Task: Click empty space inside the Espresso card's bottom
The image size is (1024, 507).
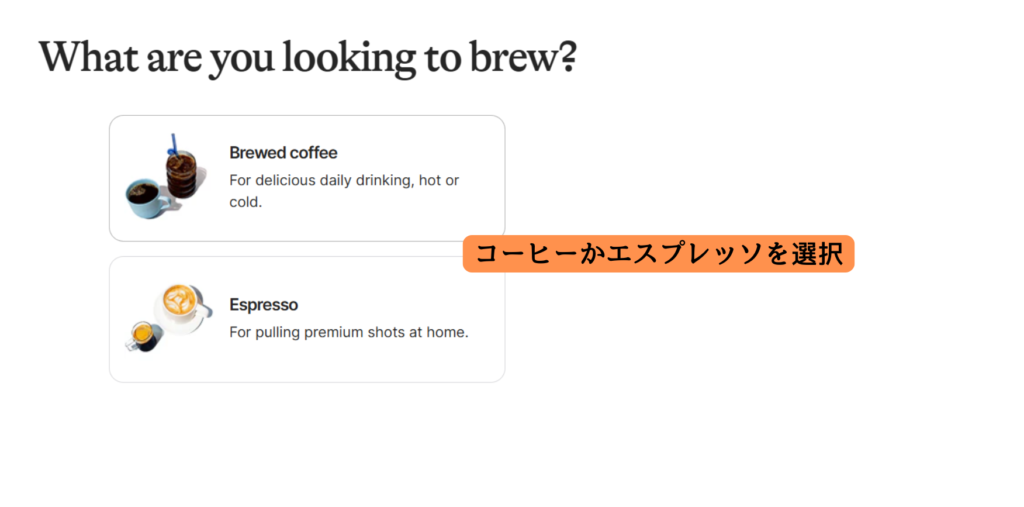Action: click(307, 366)
